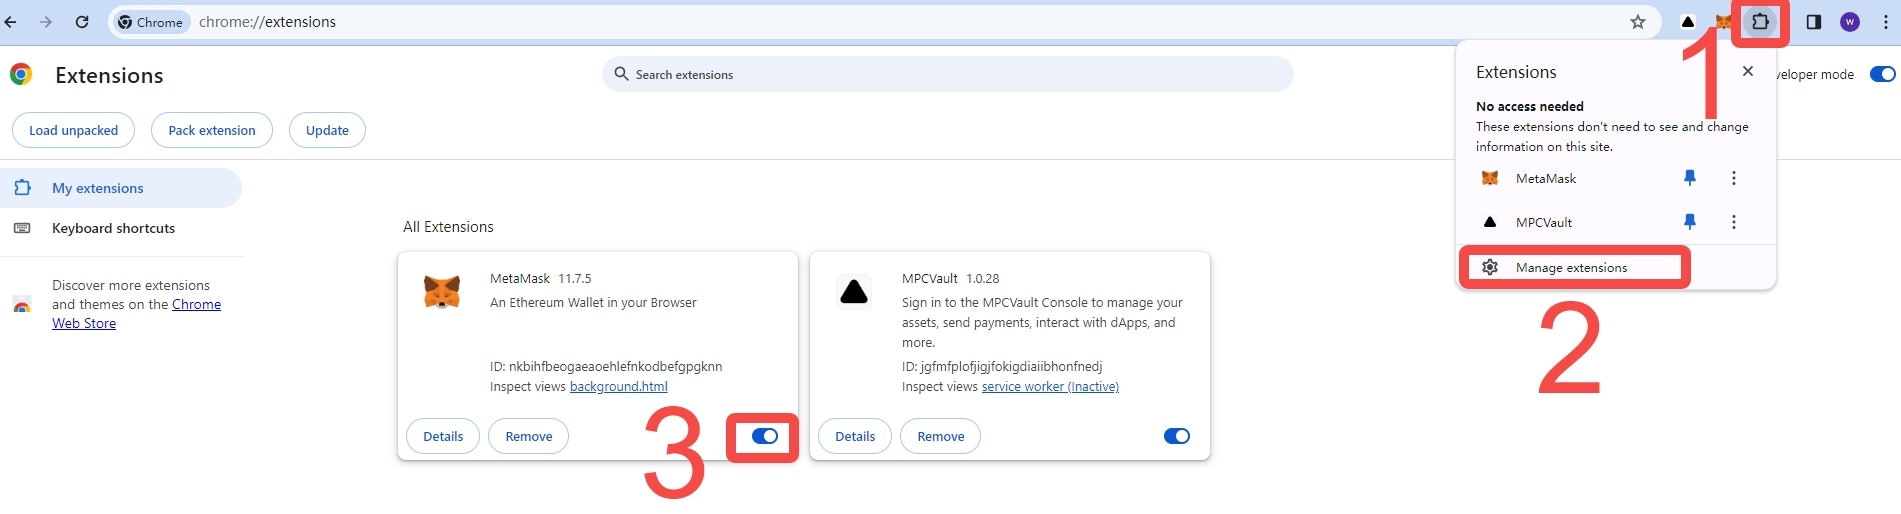The height and width of the screenshot is (514, 1901).
Task: Bookmark this page with the star icon
Action: [1638, 22]
